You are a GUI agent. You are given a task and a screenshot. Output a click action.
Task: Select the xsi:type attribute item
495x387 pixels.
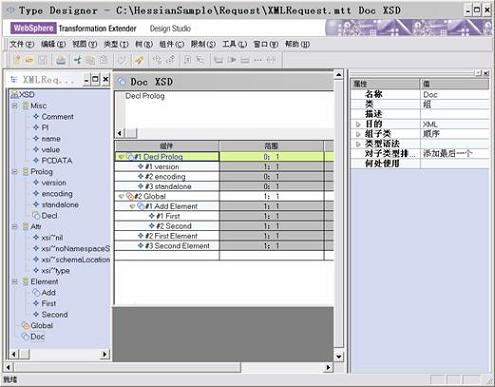56,271
